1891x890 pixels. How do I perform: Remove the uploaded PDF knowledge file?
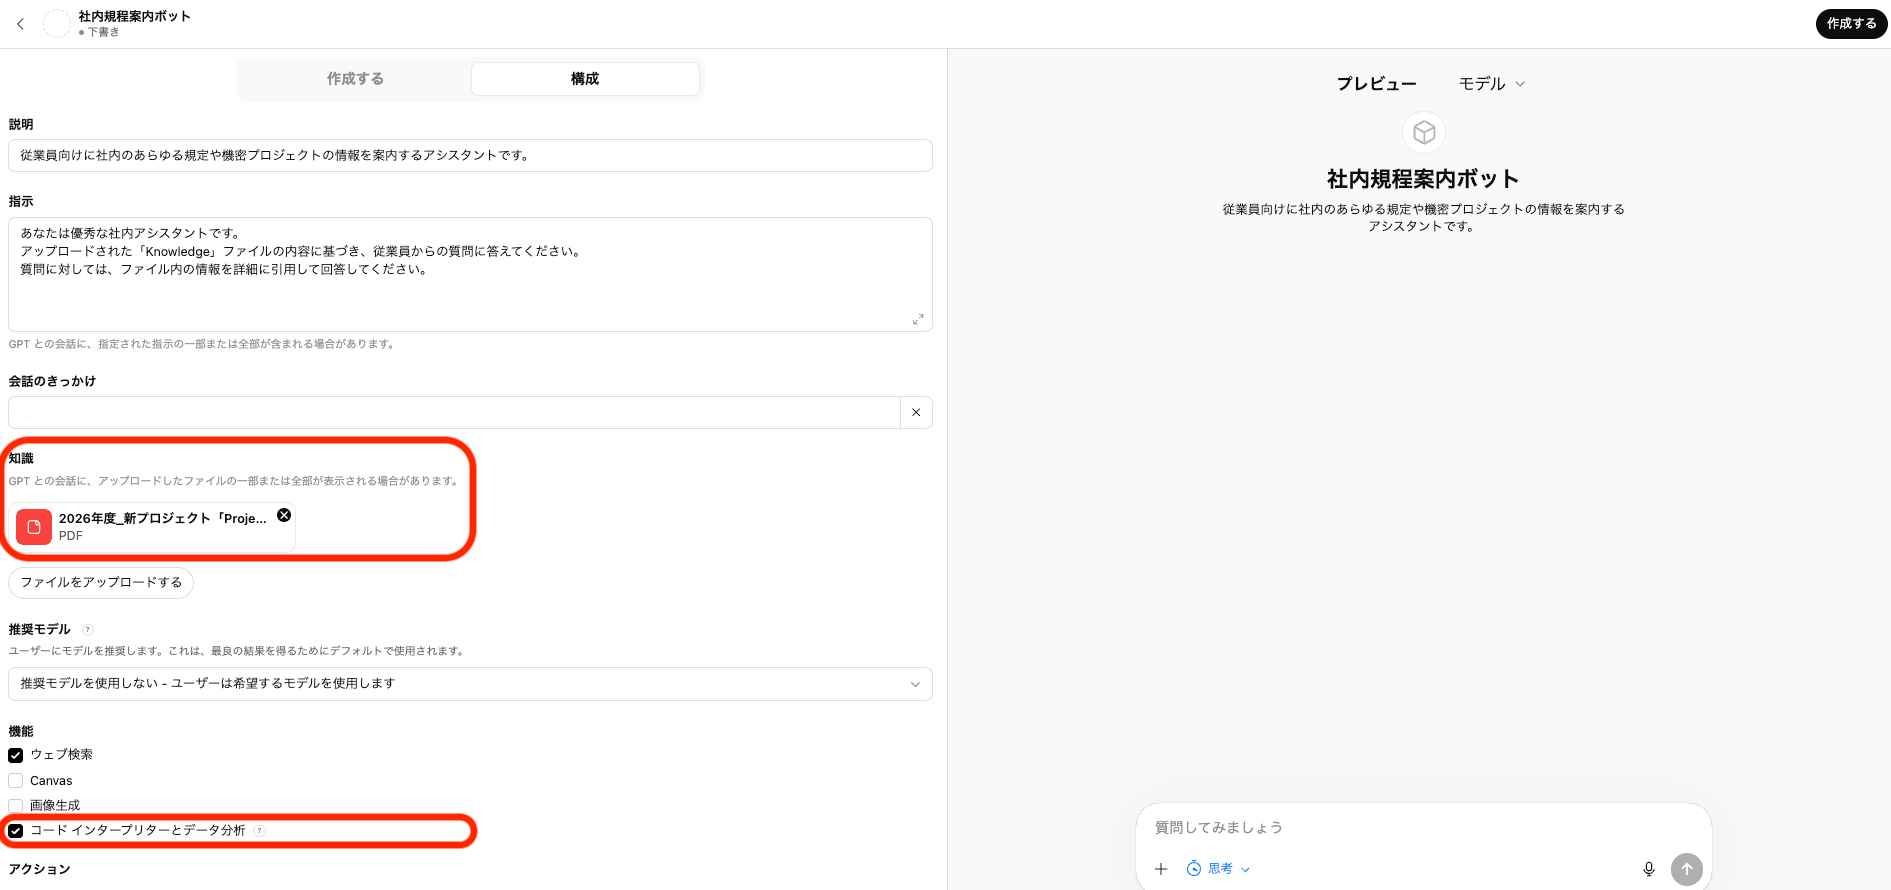pos(284,515)
